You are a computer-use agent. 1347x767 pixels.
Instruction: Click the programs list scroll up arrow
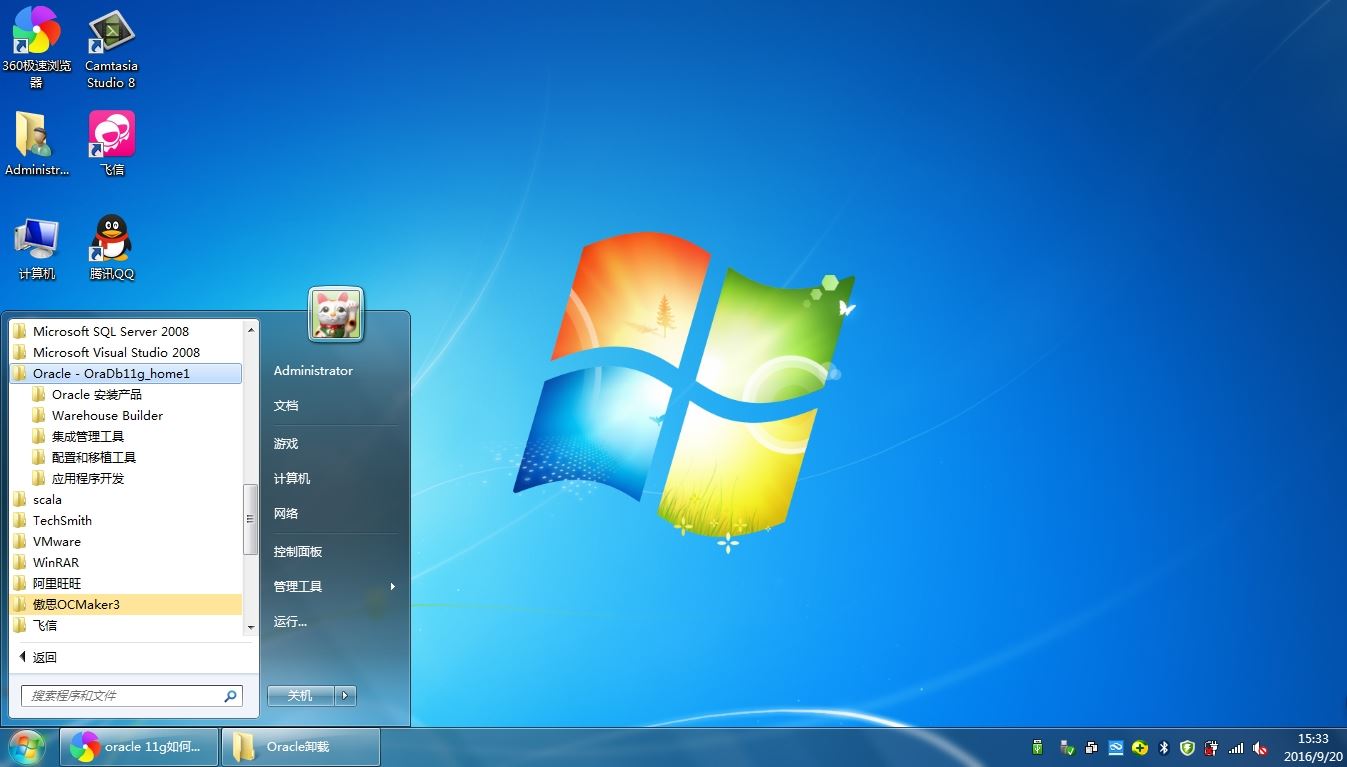pyautogui.click(x=251, y=328)
